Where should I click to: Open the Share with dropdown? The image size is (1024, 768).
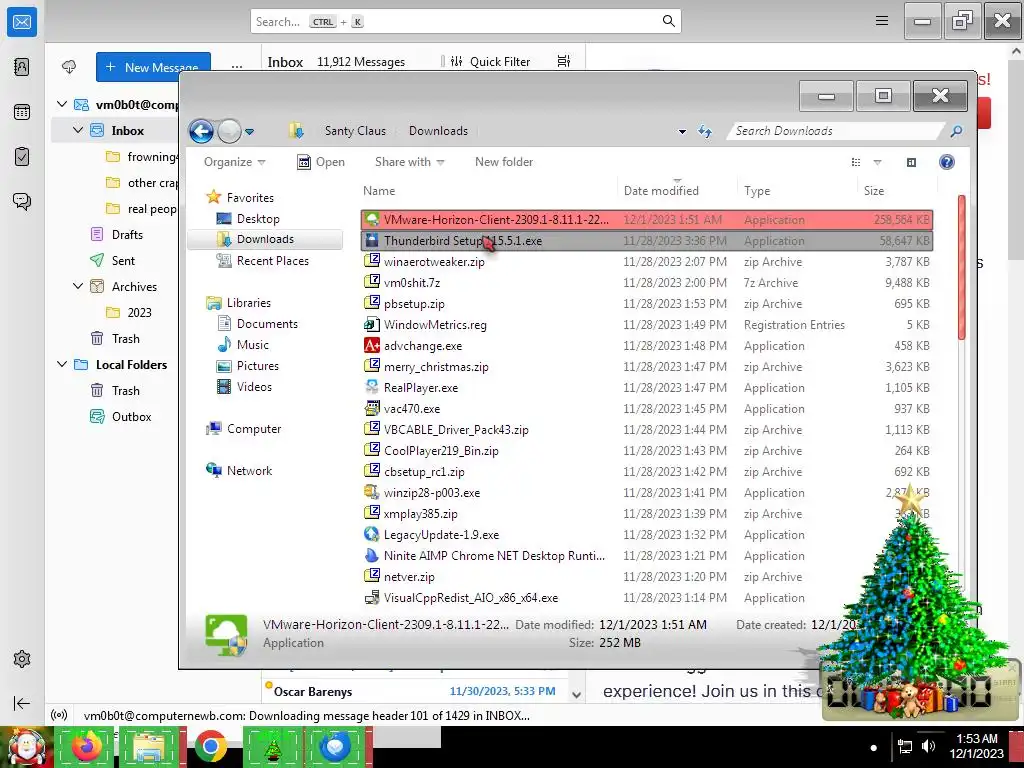click(409, 162)
